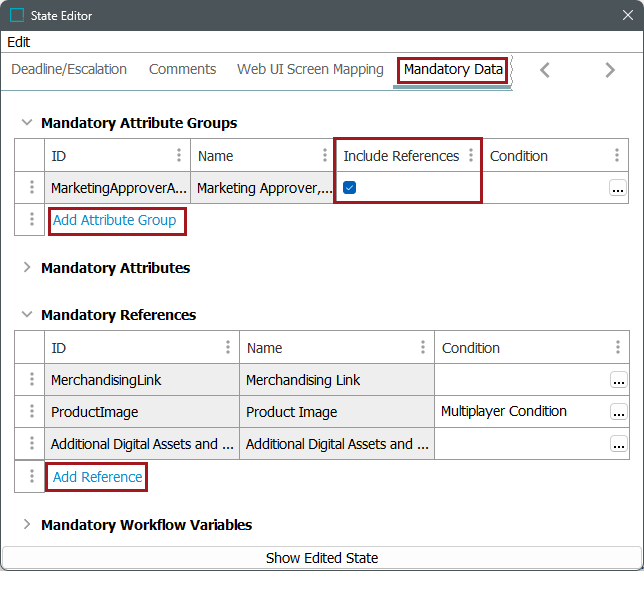This screenshot has width=644, height=592.
Task: Switch to Web UI Screen Mapping tab
Action: coord(310,69)
